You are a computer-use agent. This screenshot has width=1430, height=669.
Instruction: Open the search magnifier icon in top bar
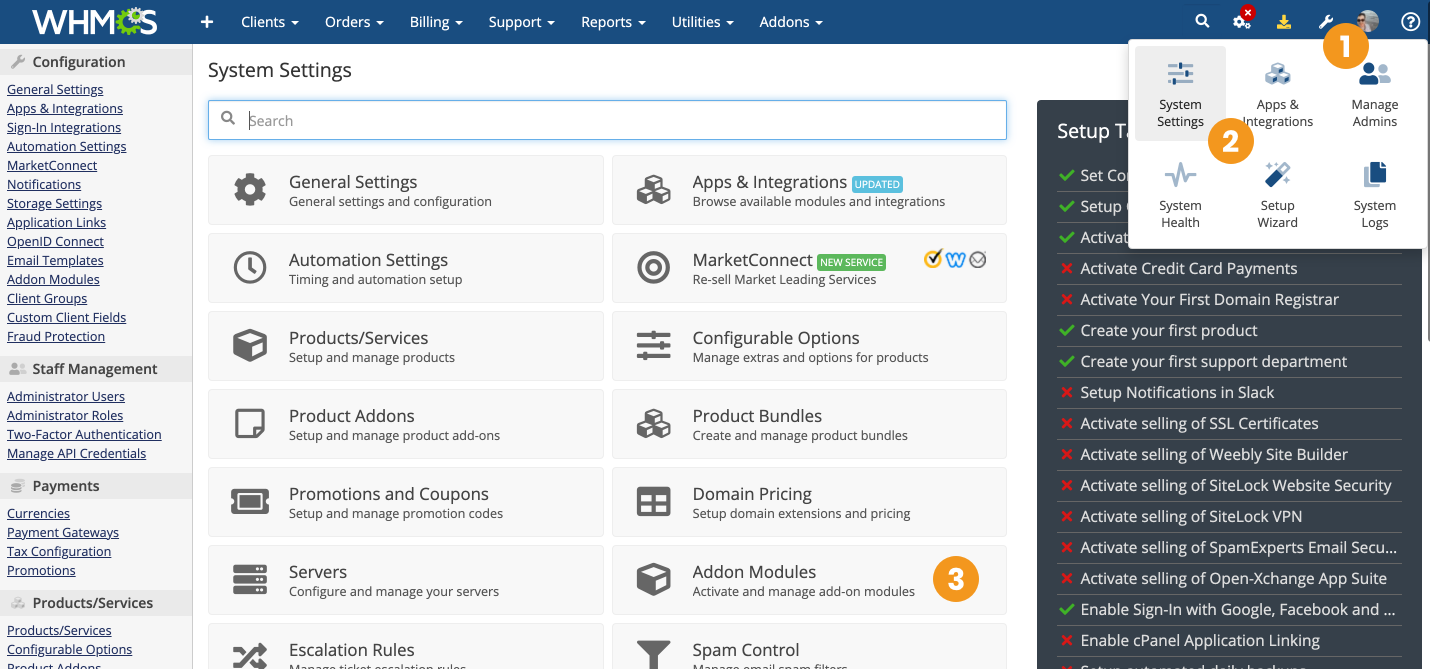point(1203,21)
